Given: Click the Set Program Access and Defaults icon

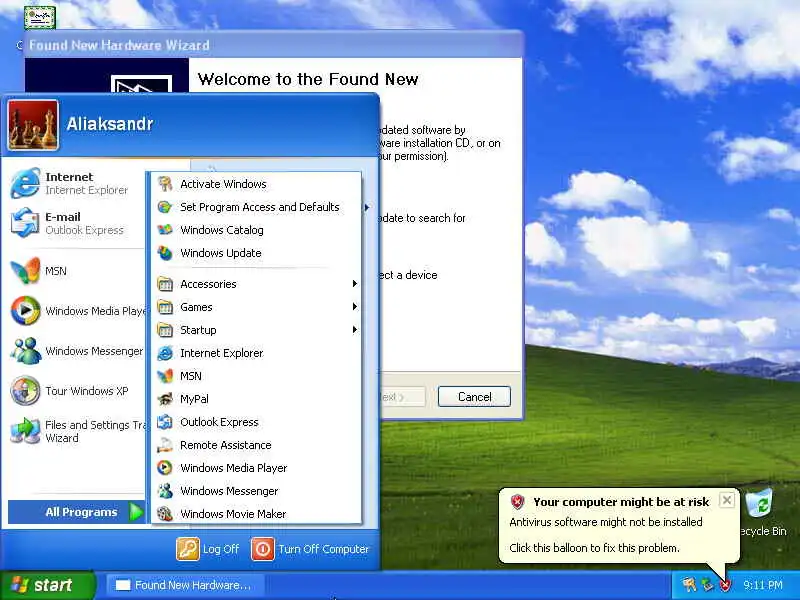Looking at the screenshot, I should pos(165,207).
